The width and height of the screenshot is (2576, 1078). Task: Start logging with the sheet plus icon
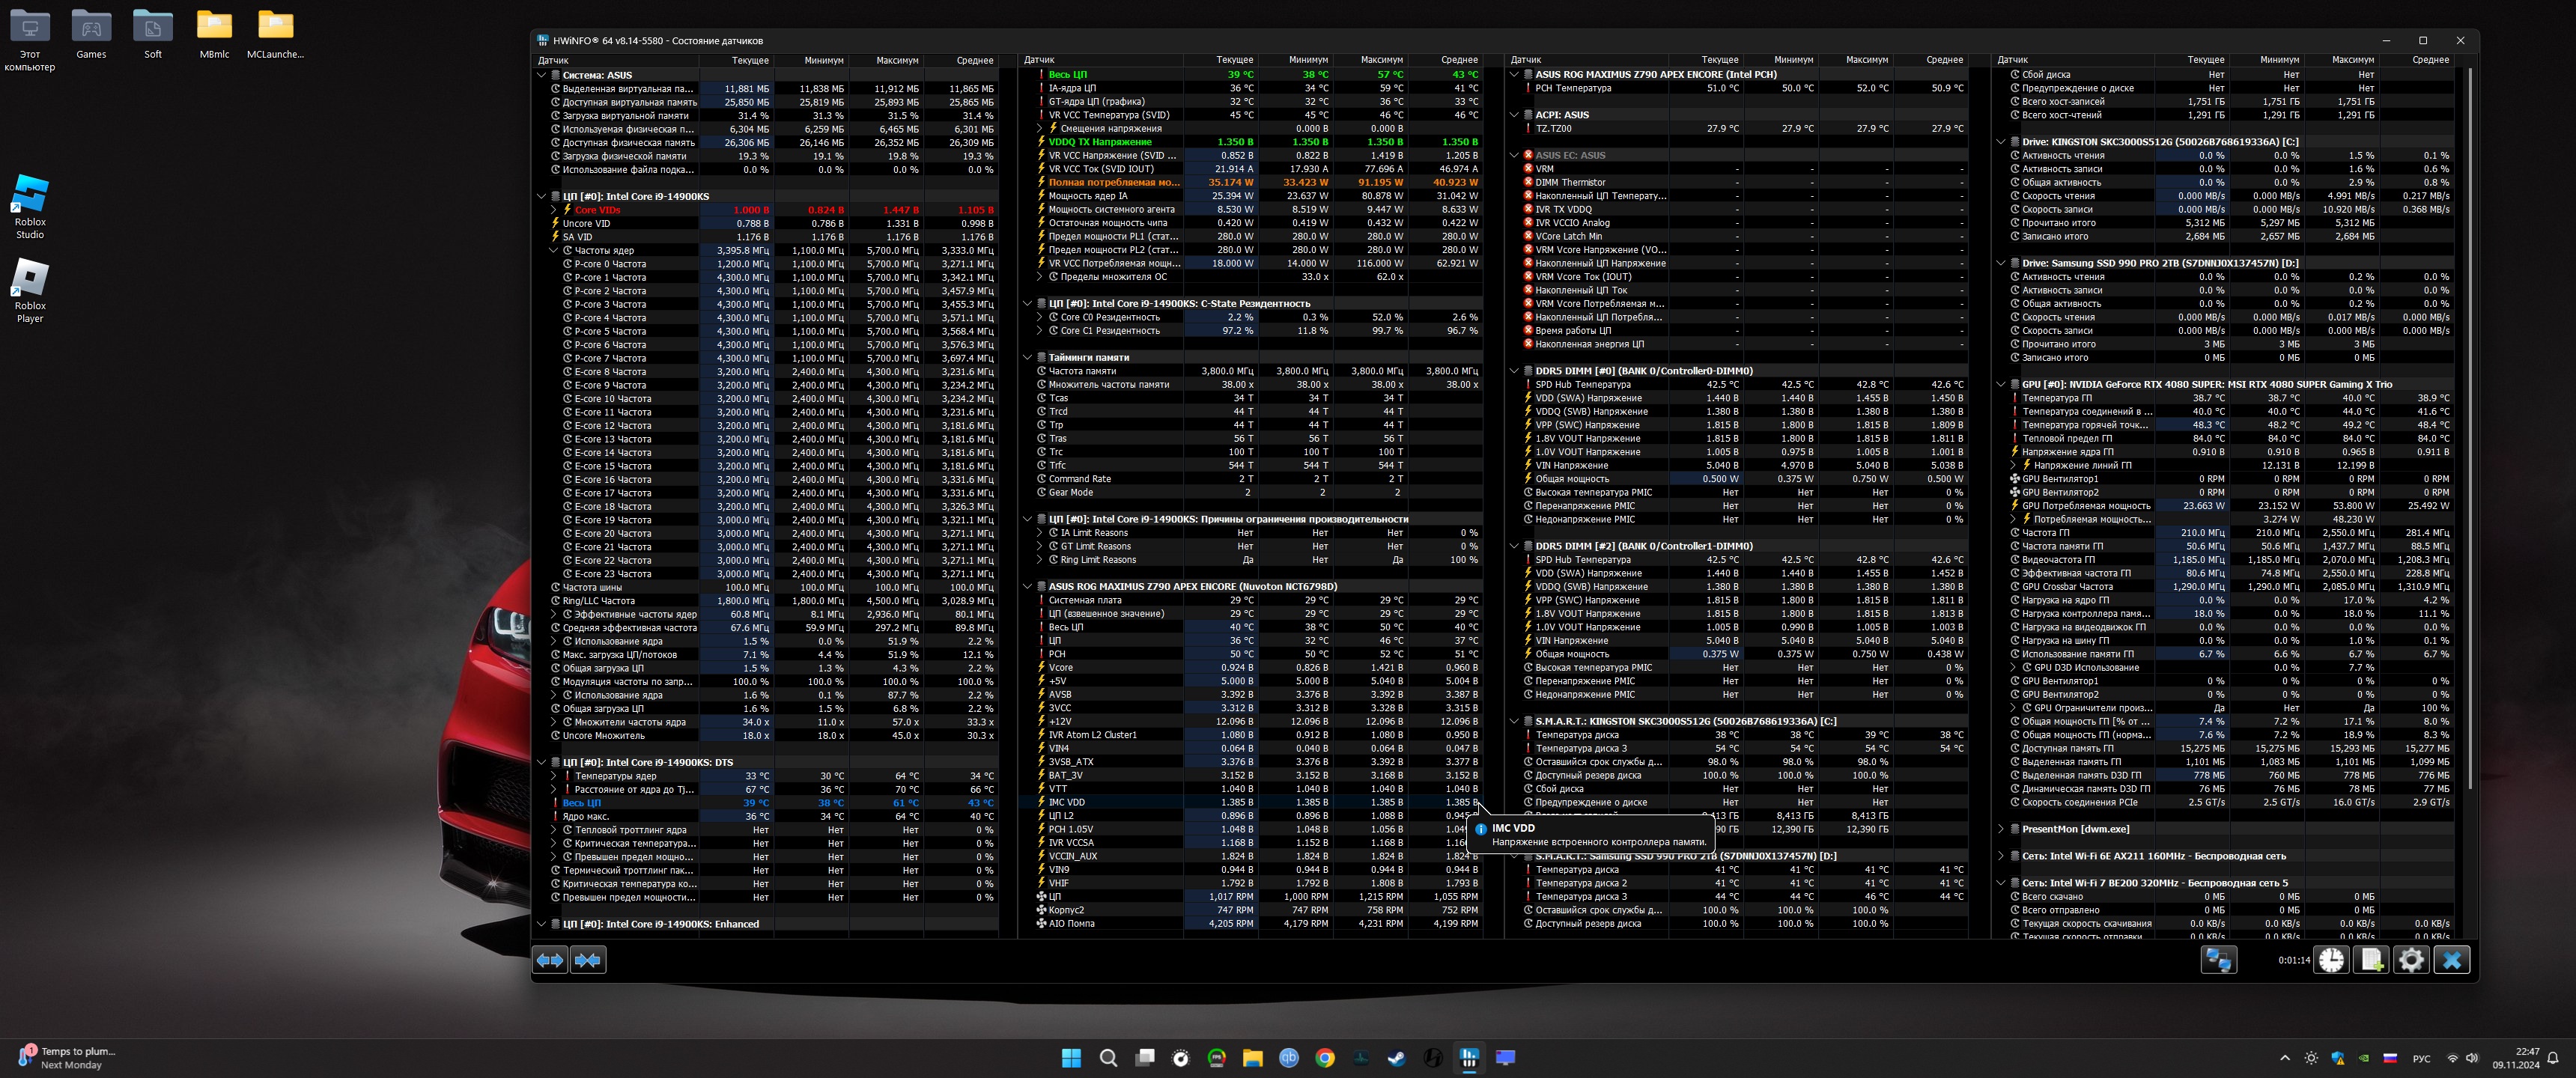pyautogui.click(x=2371, y=960)
